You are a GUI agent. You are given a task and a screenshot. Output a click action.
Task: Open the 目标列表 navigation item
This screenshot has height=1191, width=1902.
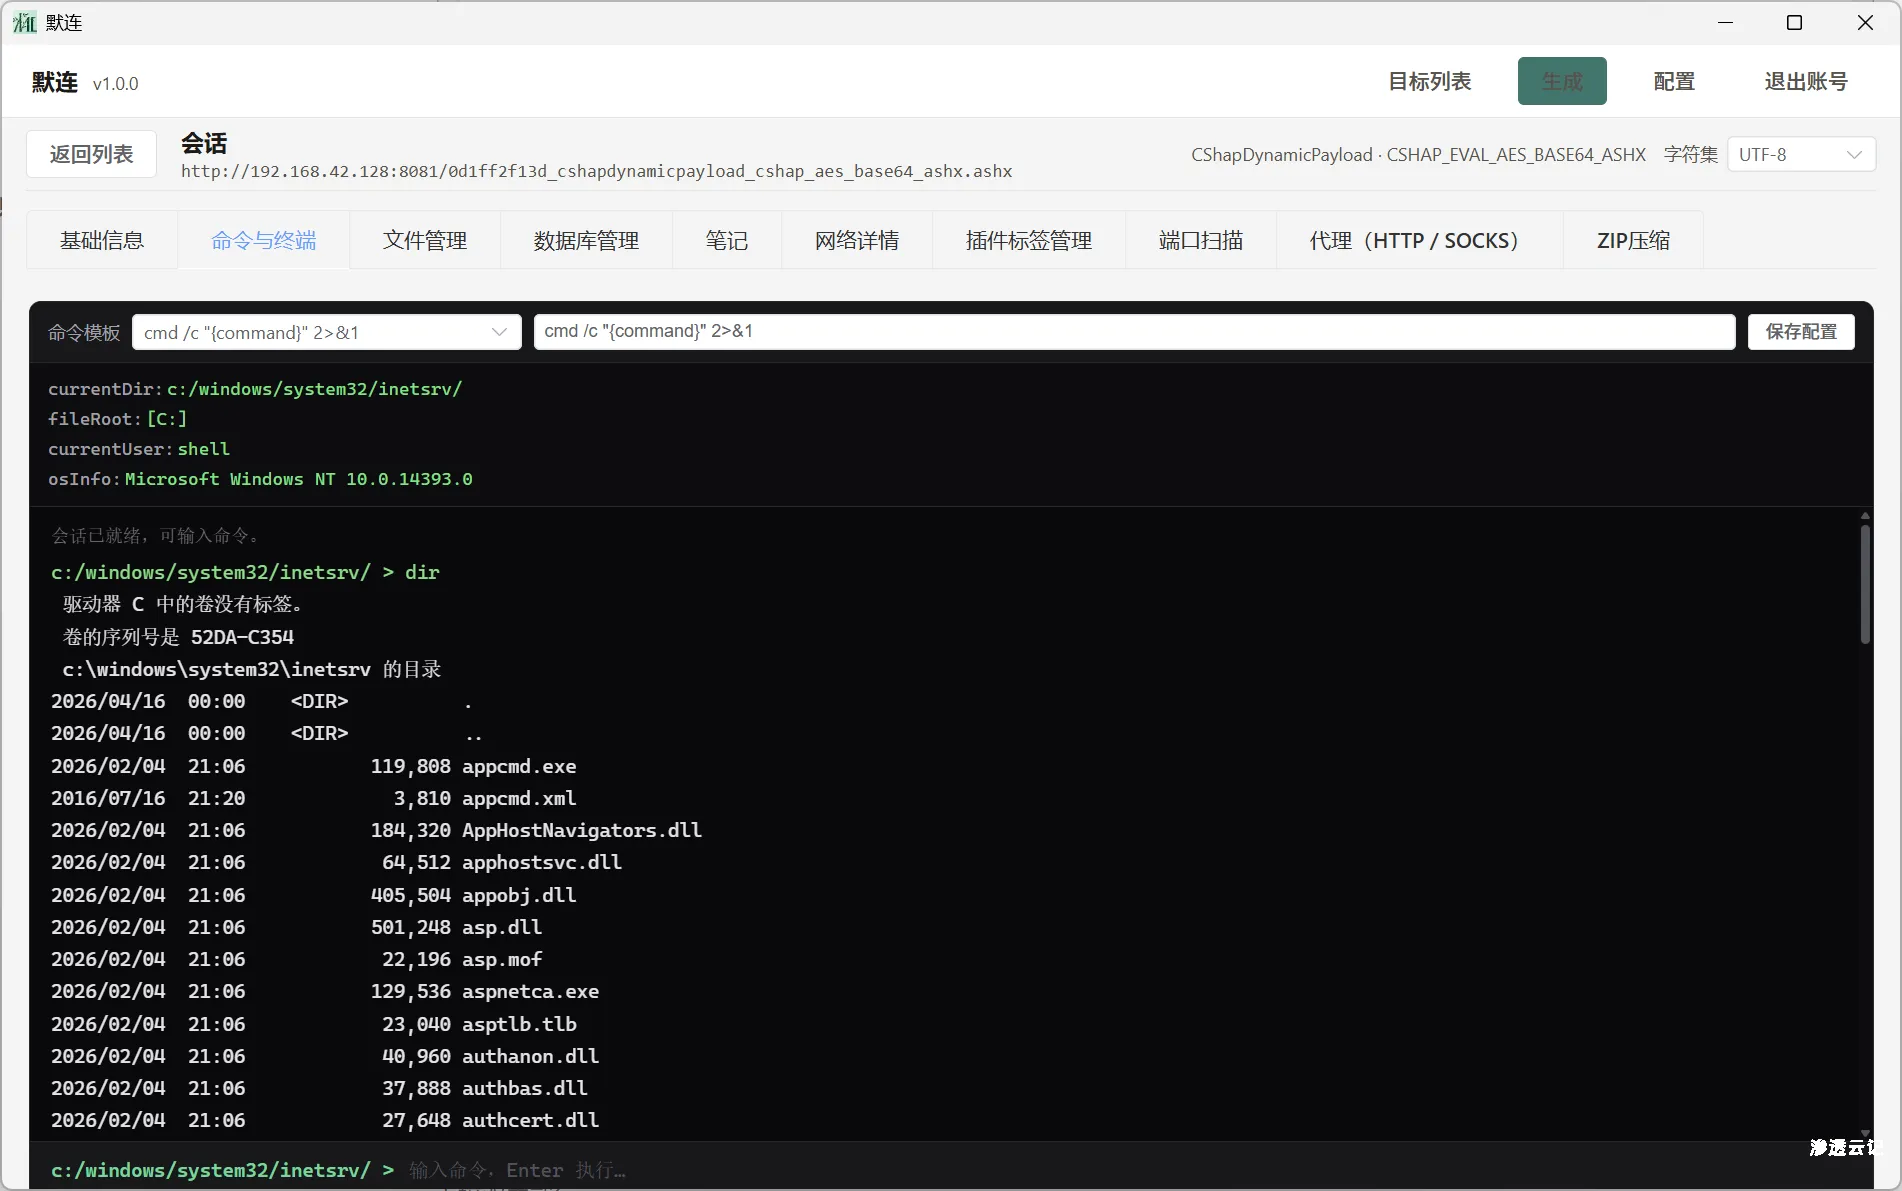point(1429,82)
